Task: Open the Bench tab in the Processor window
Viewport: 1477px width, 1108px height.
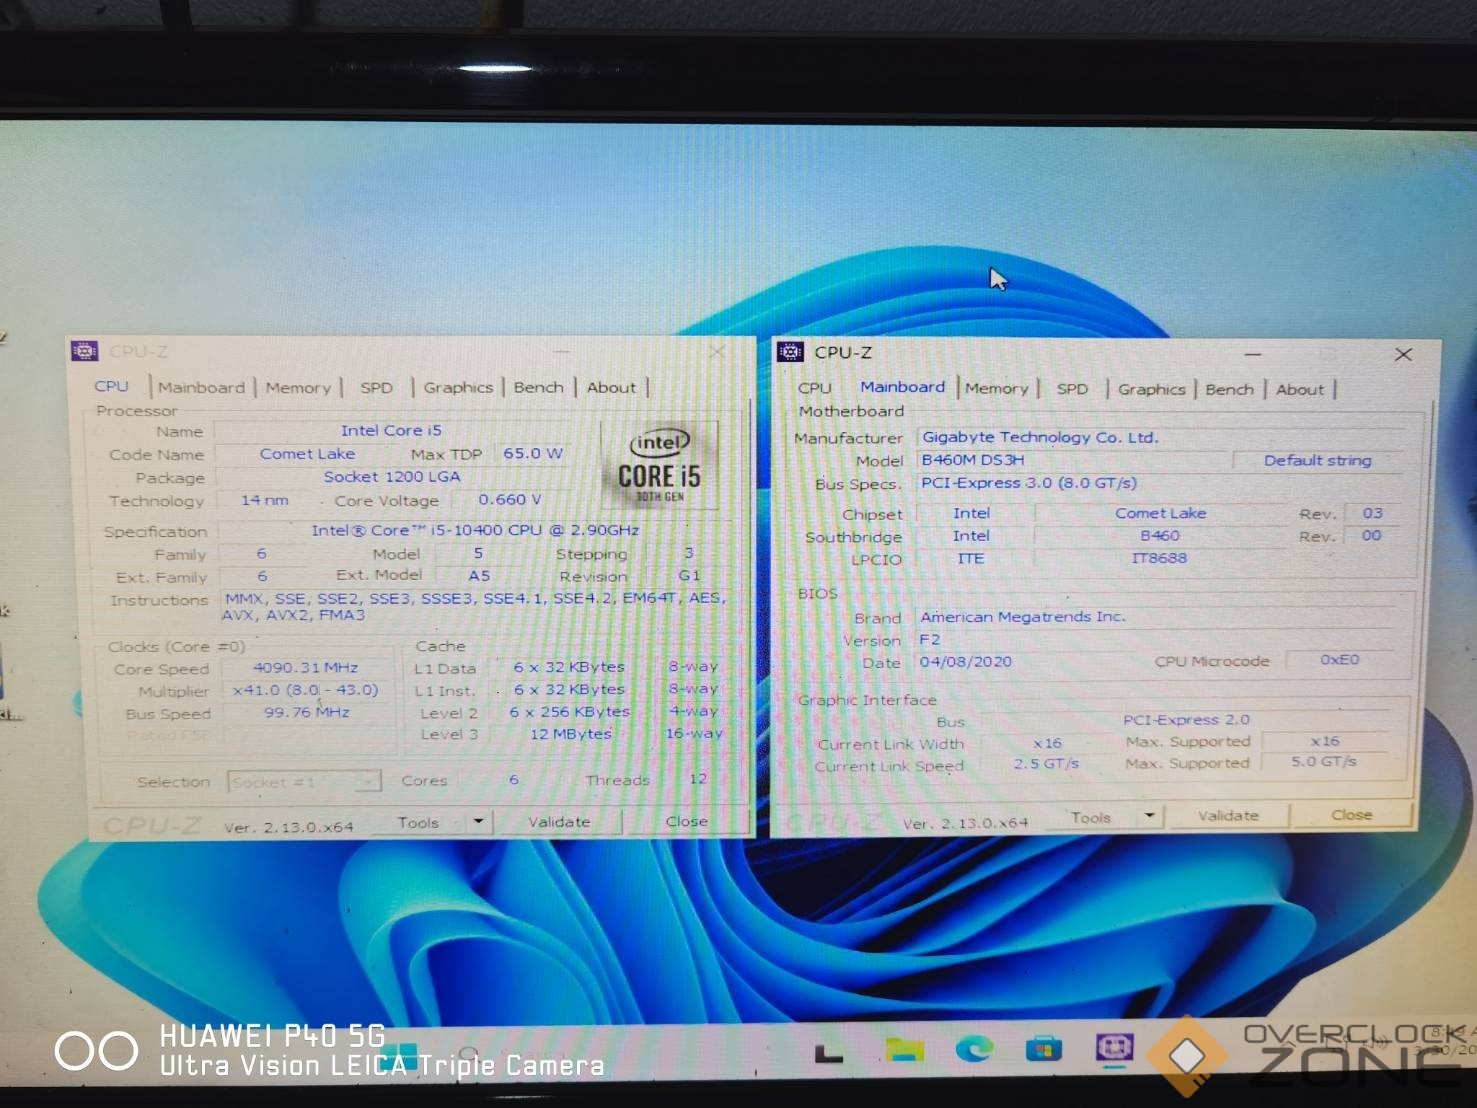Action: coord(538,388)
